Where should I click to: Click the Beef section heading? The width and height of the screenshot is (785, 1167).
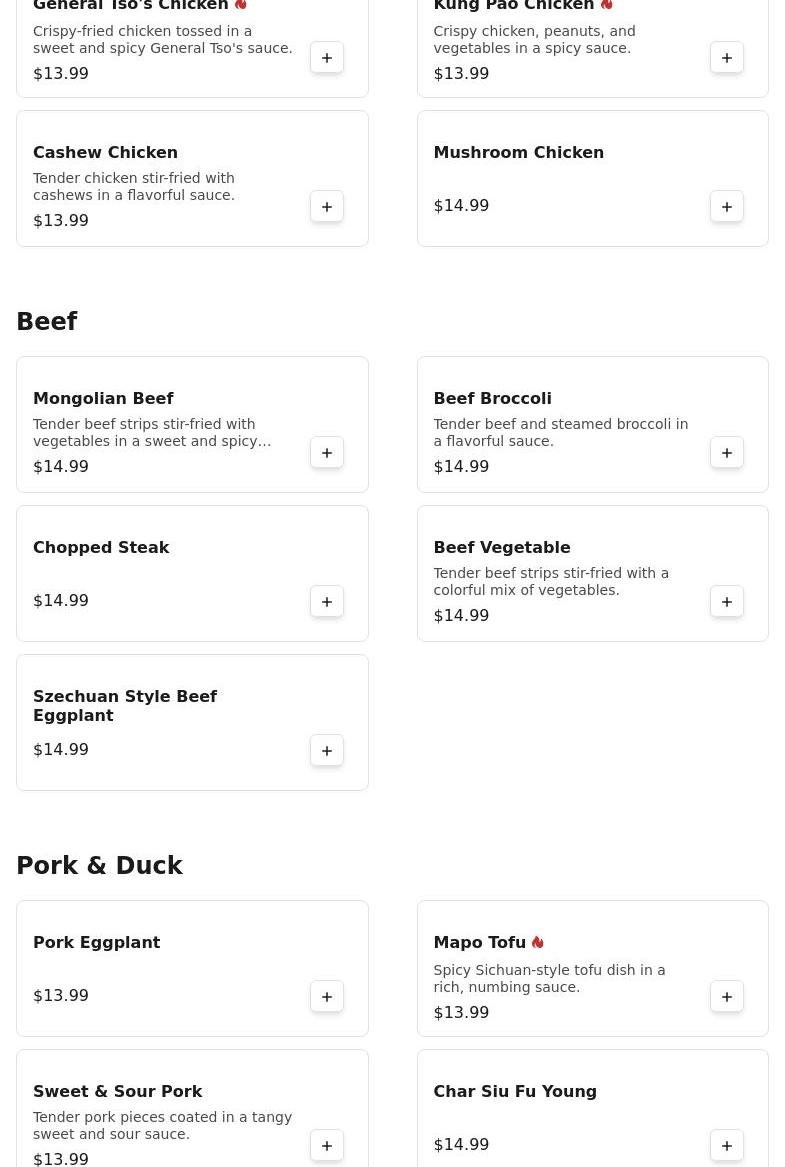47,322
